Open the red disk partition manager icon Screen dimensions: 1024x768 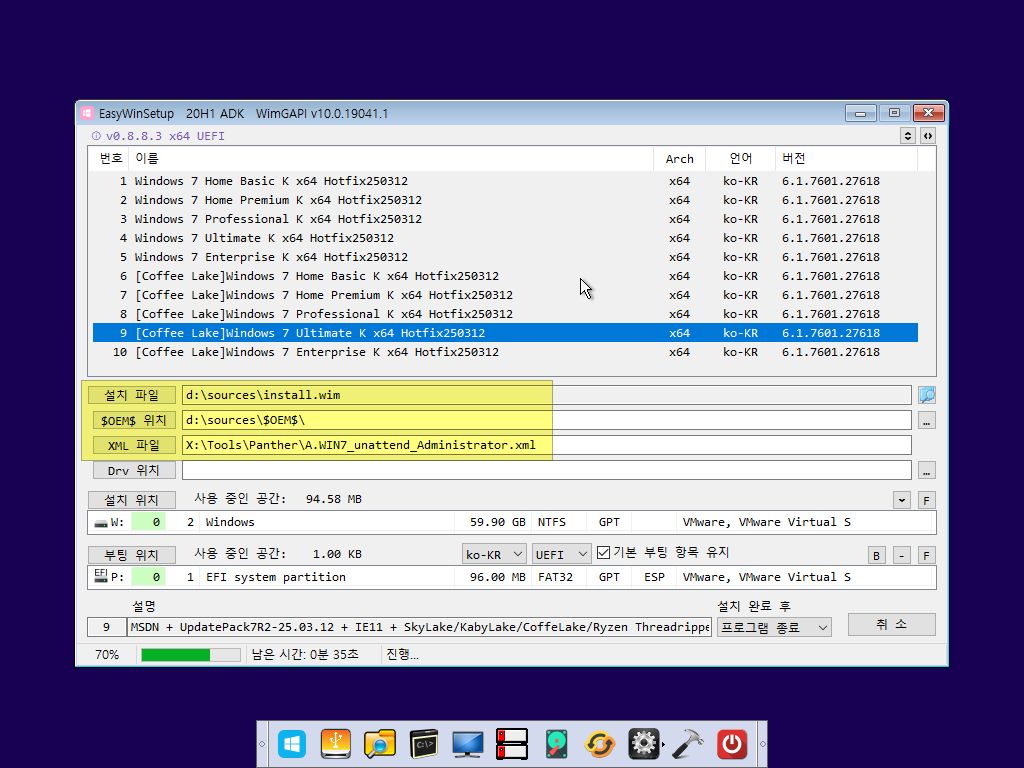click(511, 744)
